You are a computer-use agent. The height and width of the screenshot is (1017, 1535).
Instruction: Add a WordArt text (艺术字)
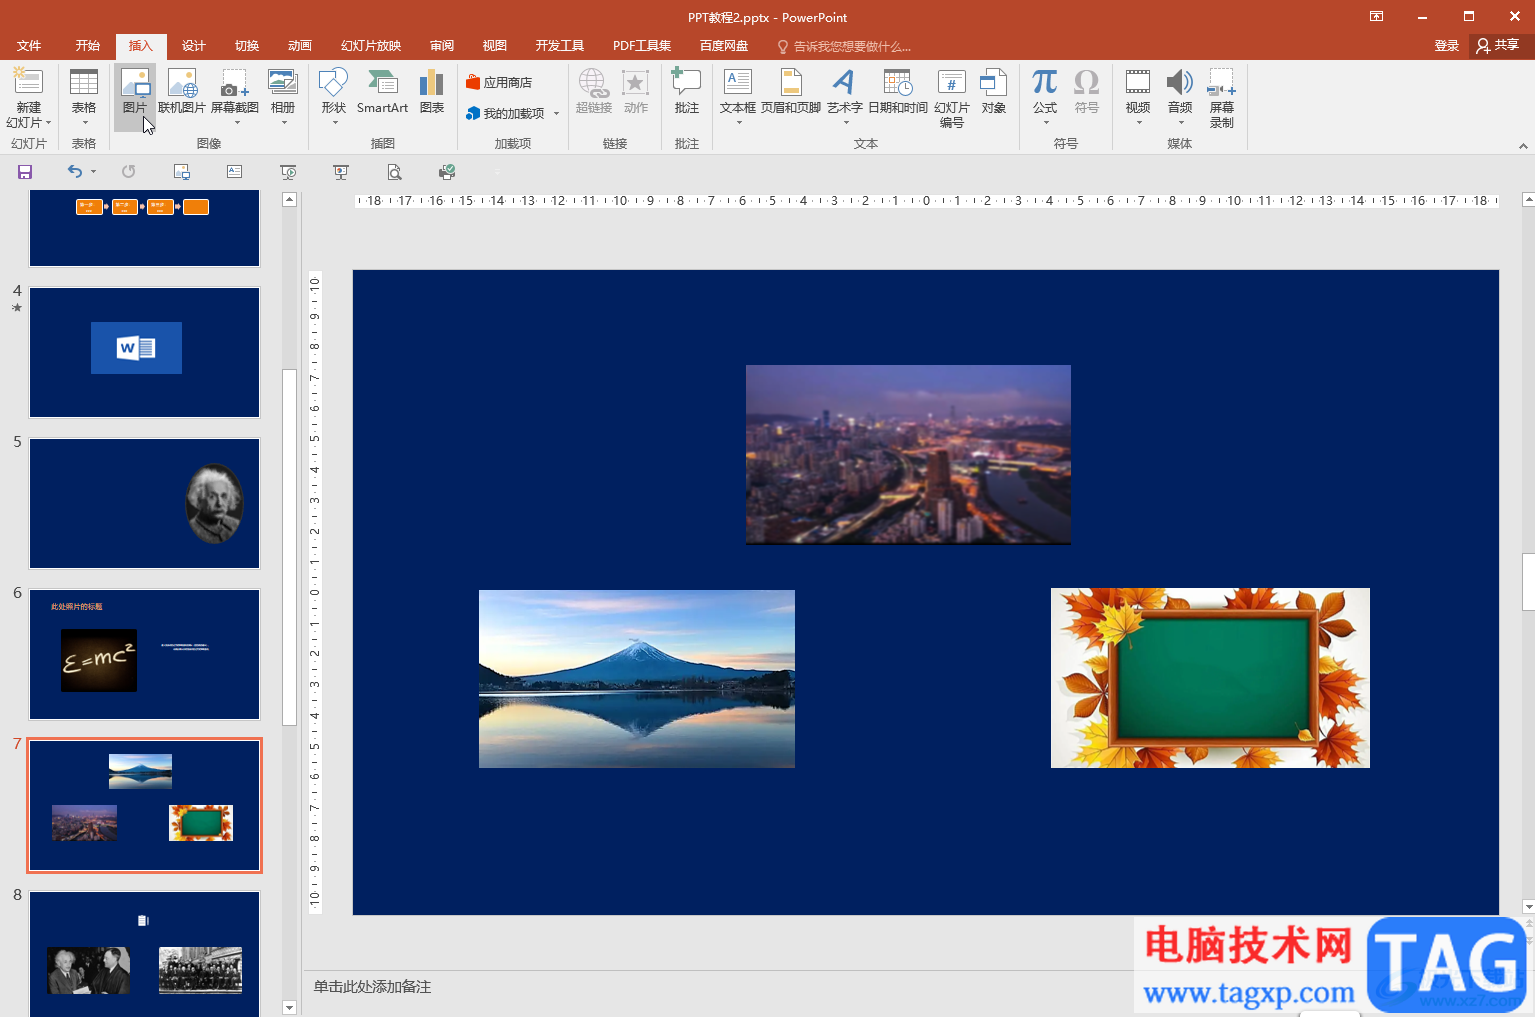click(845, 97)
